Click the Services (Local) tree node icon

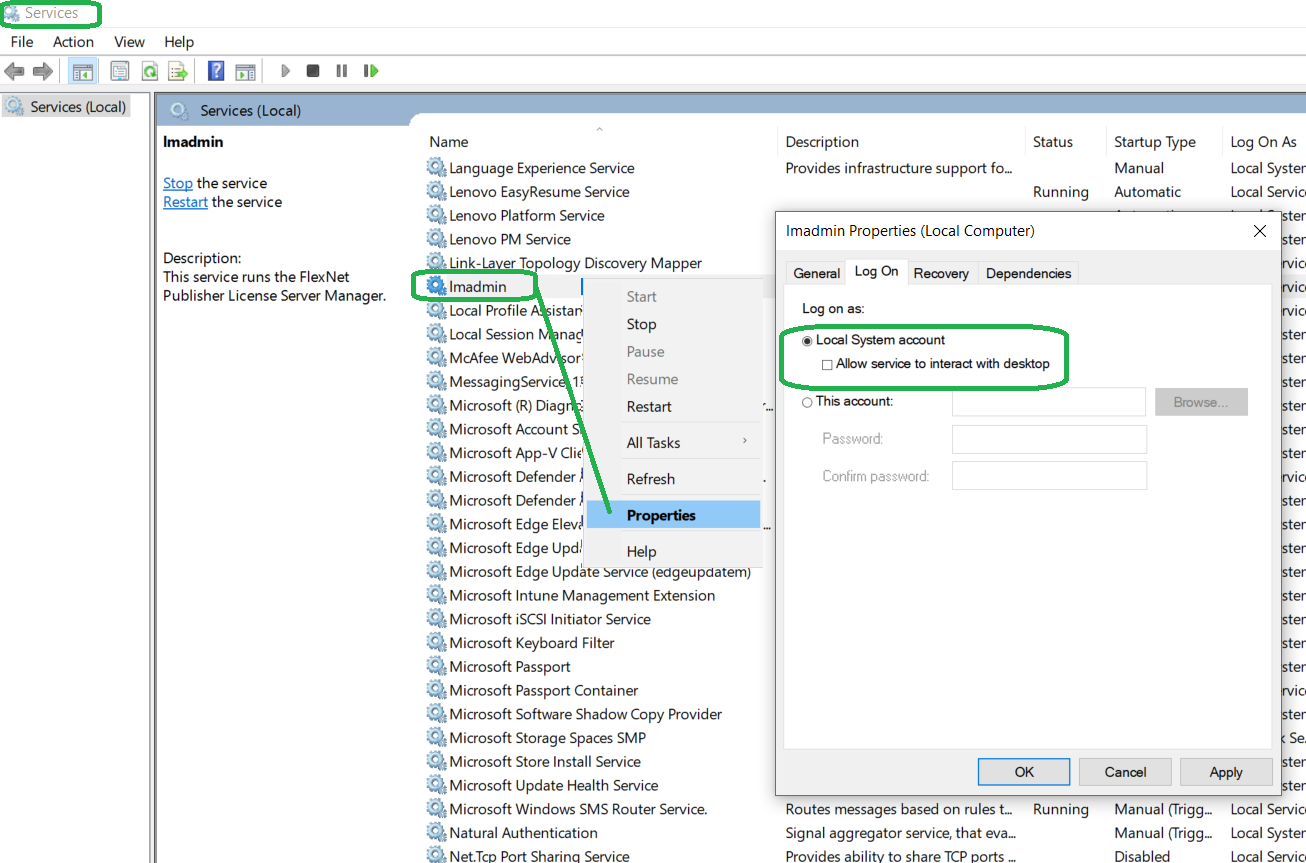click(x=15, y=106)
